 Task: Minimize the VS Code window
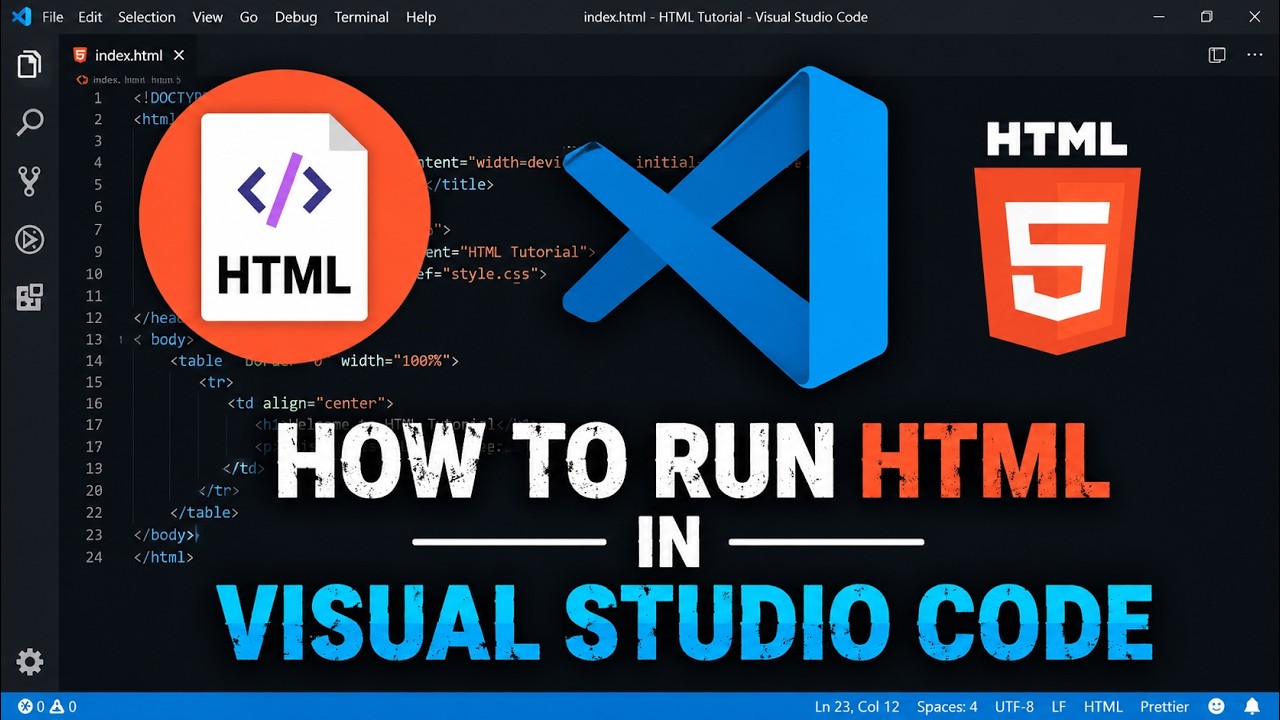[x=1160, y=17]
